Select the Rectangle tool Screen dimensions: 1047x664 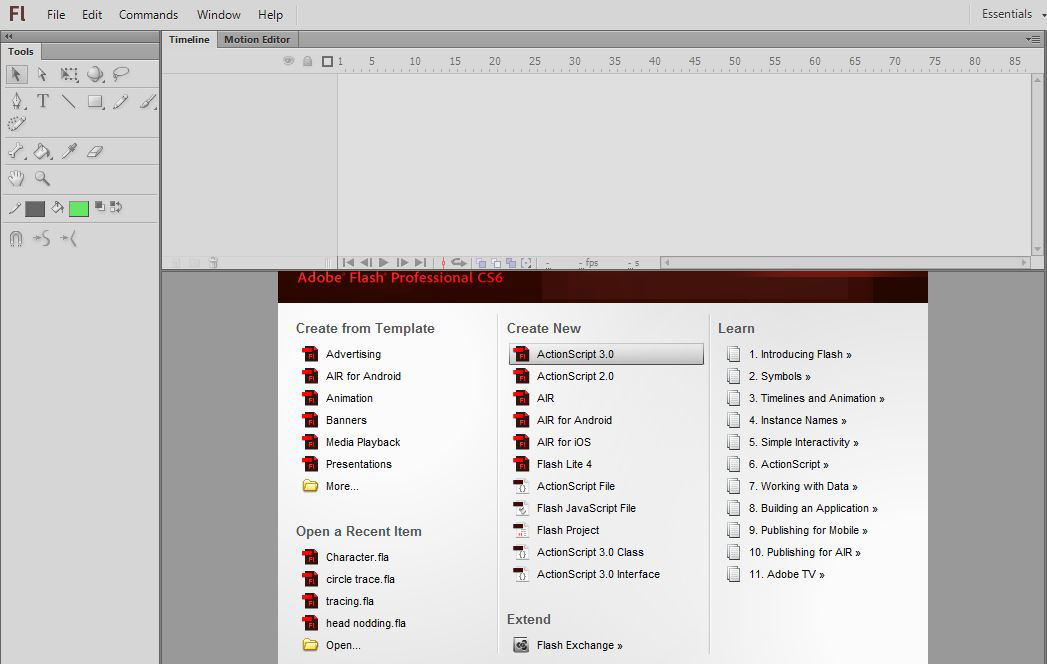95,102
